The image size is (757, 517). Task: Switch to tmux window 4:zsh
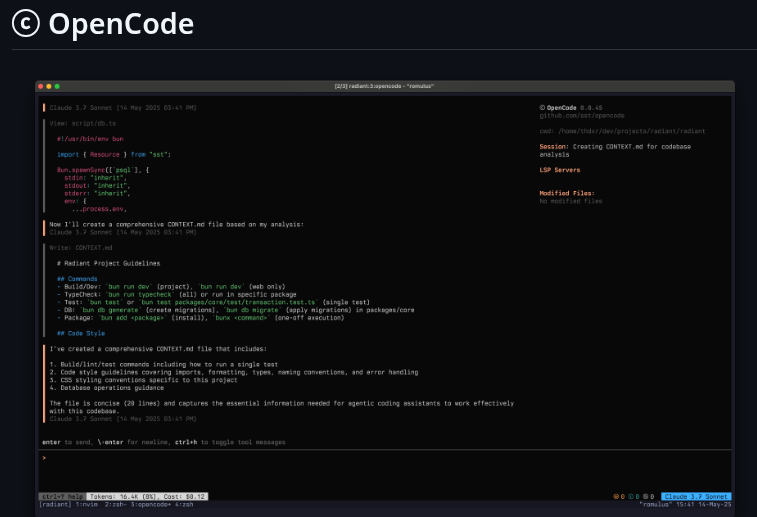(183, 504)
